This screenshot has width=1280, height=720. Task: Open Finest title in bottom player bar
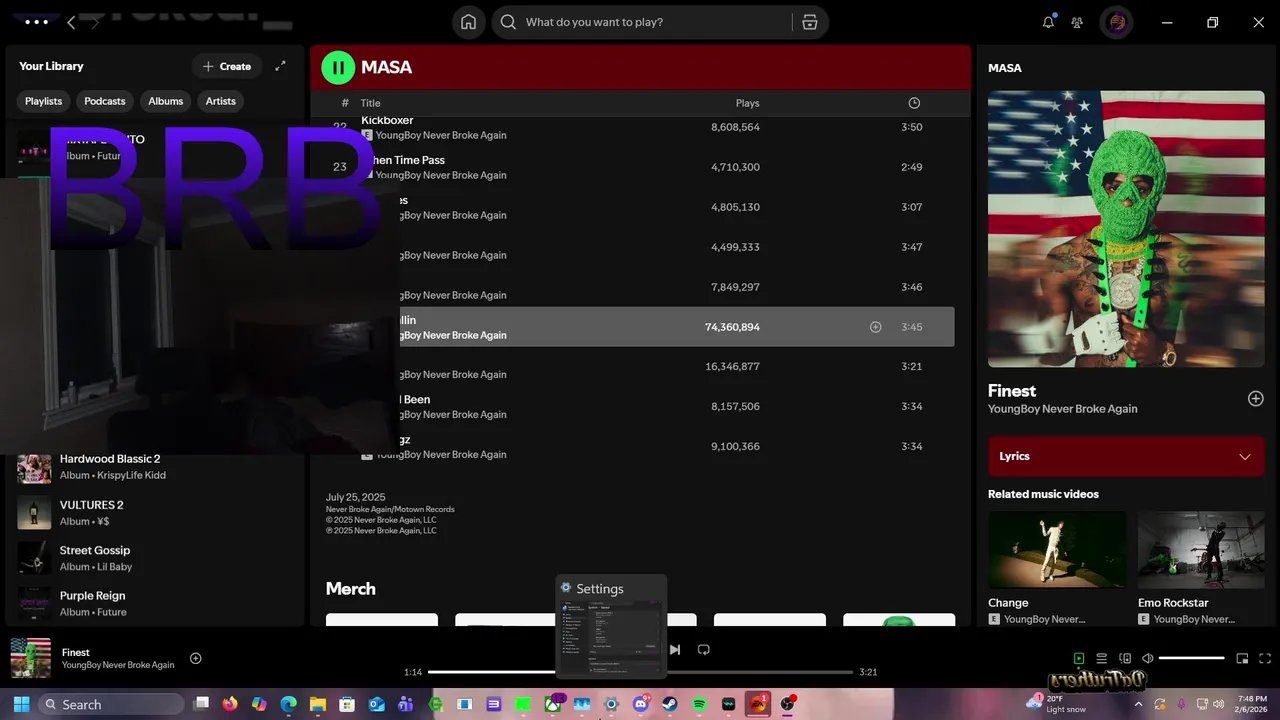(76, 652)
